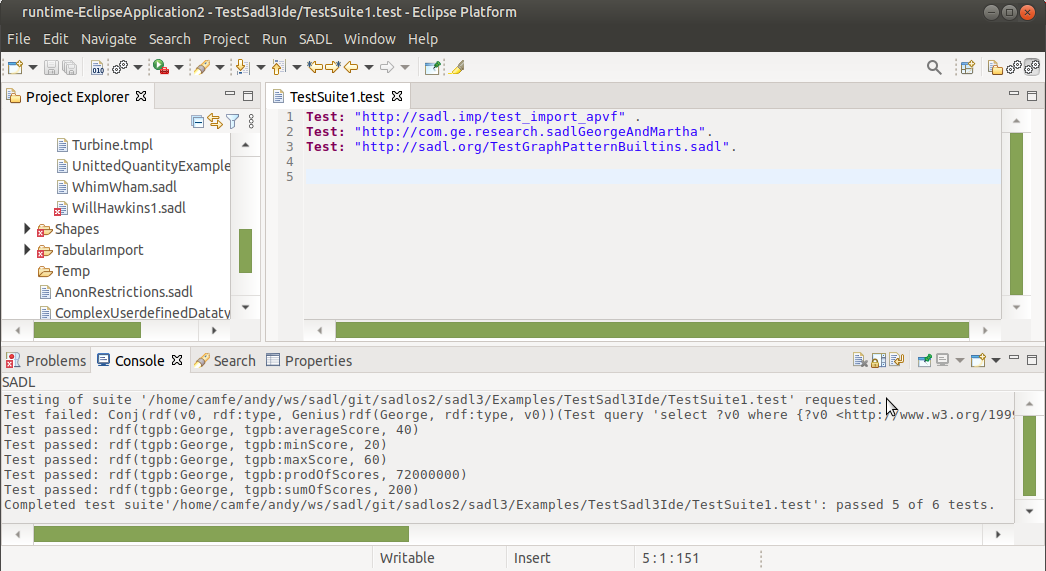Expand the TabularImport folder
The height and width of the screenshot is (571, 1046).
point(27,249)
